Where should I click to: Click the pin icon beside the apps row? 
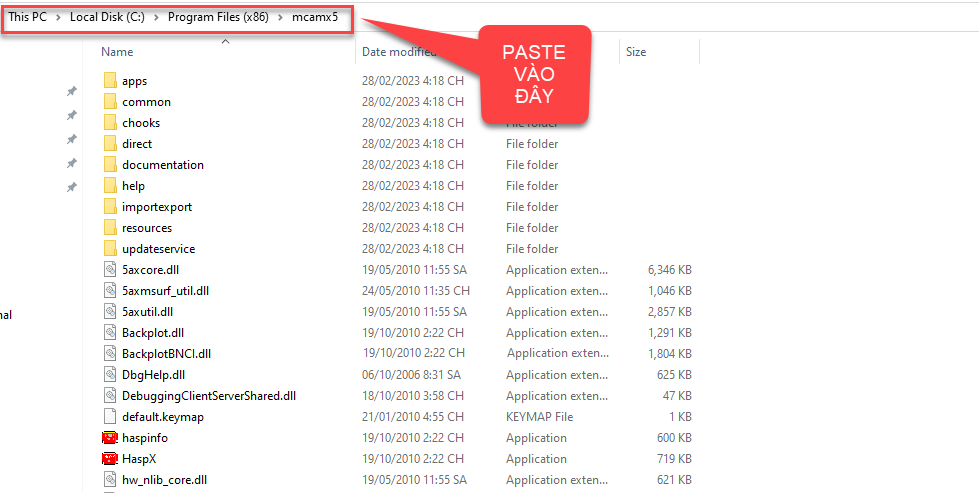[x=72, y=92]
